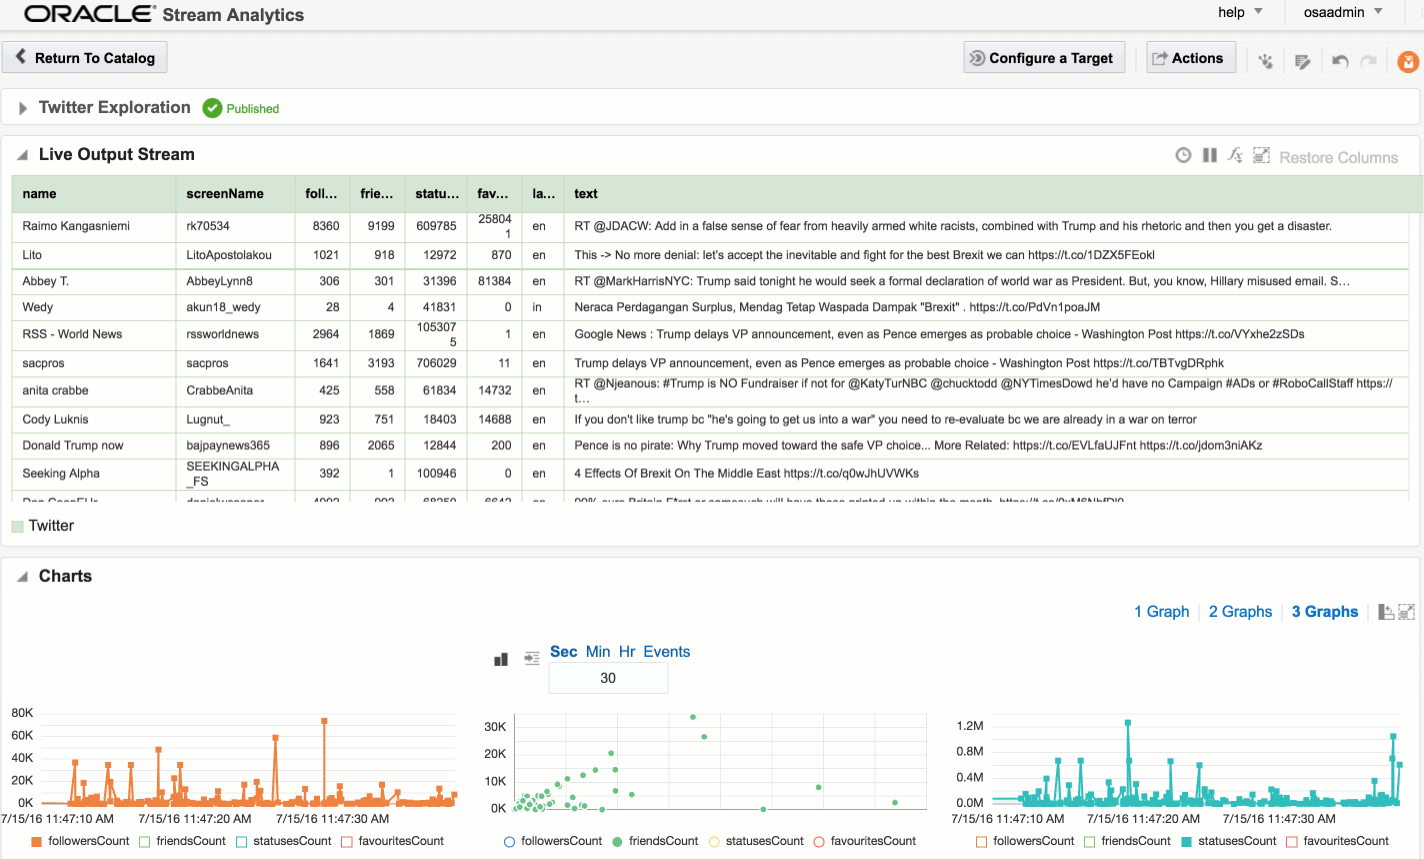
Task: Click the edit notes pencil icon
Action: tap(1302, 61)
